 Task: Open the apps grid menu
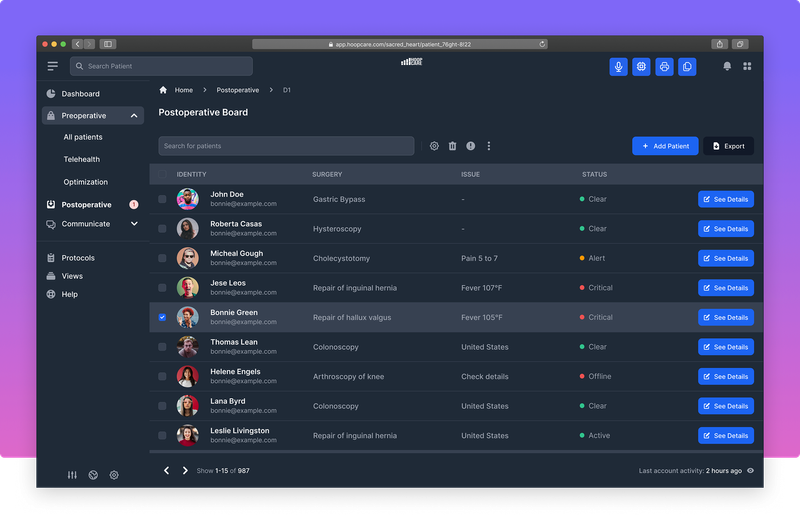(x=747, y=67)
